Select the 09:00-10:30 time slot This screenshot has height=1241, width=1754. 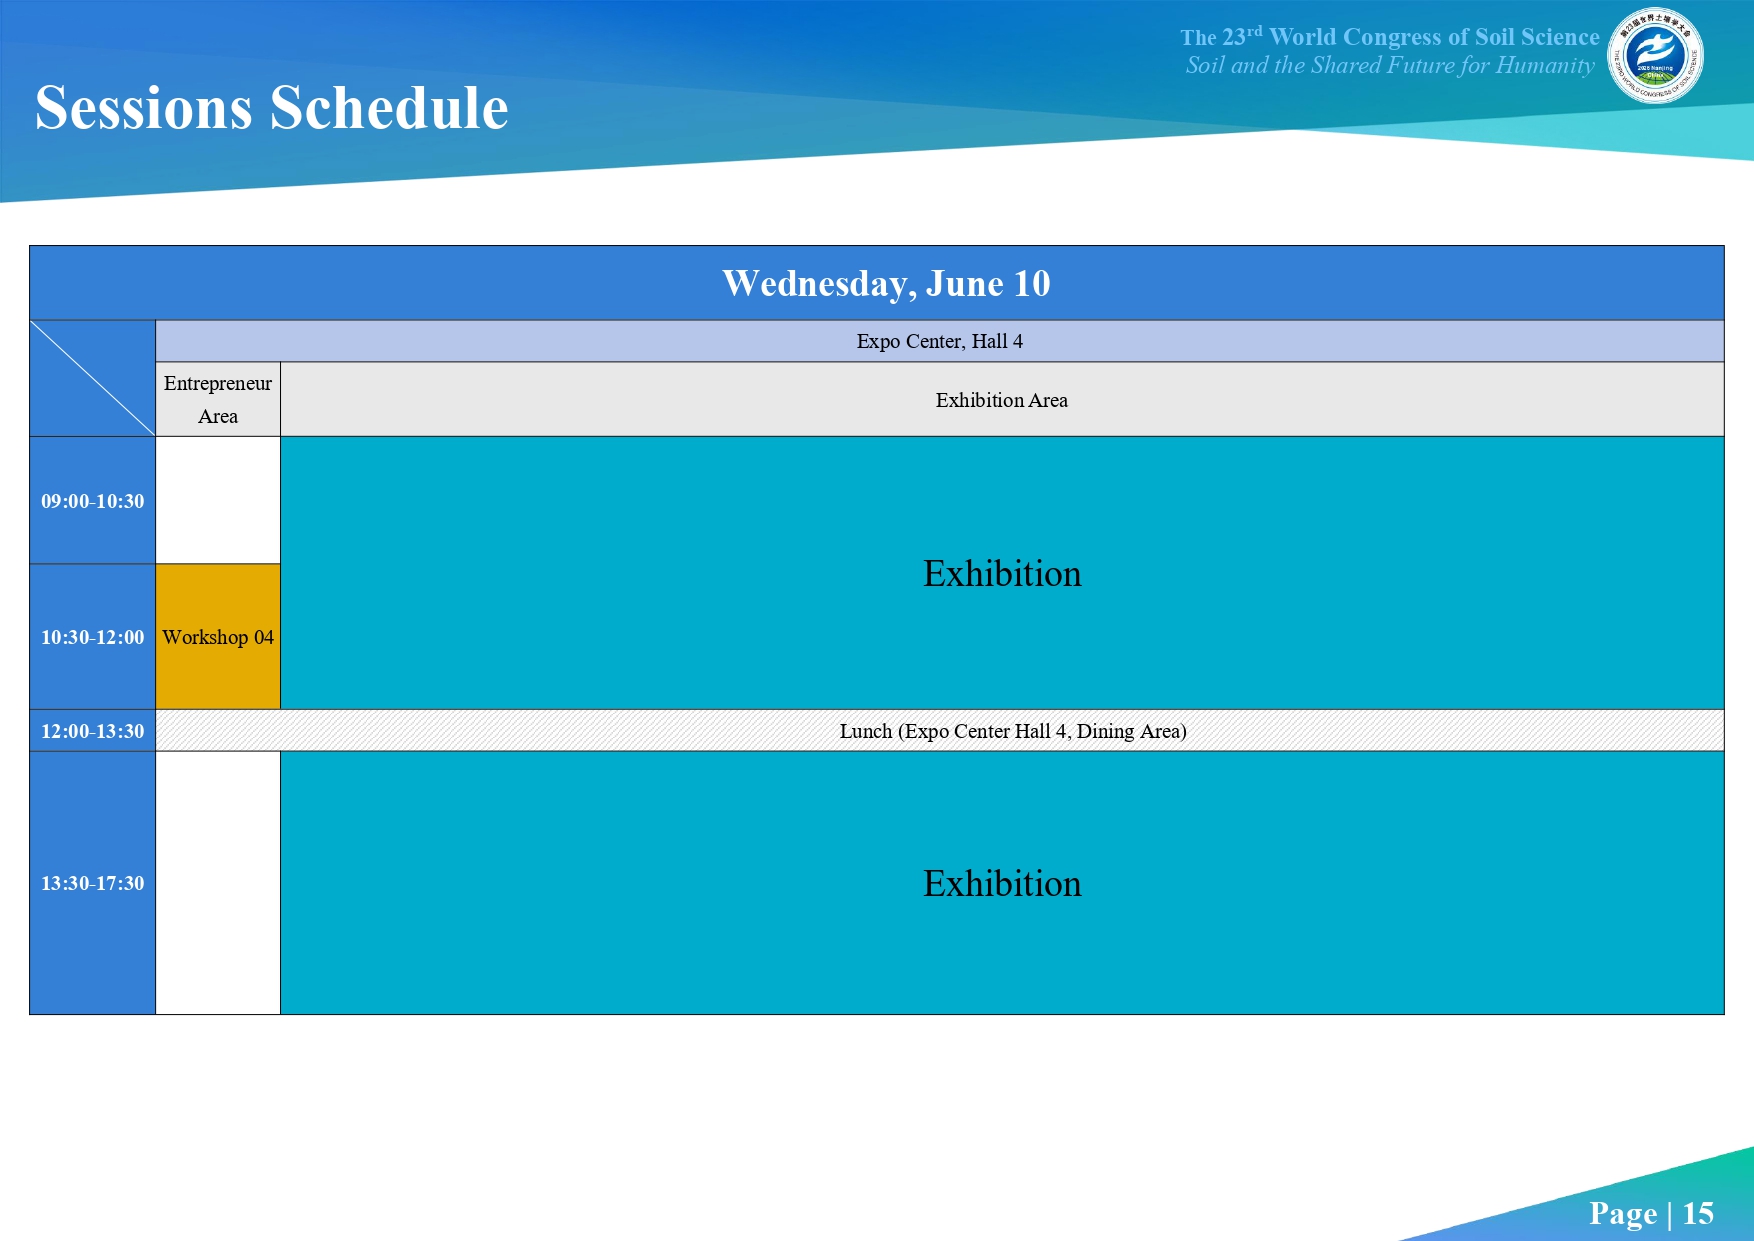click(x=93, y=501)
